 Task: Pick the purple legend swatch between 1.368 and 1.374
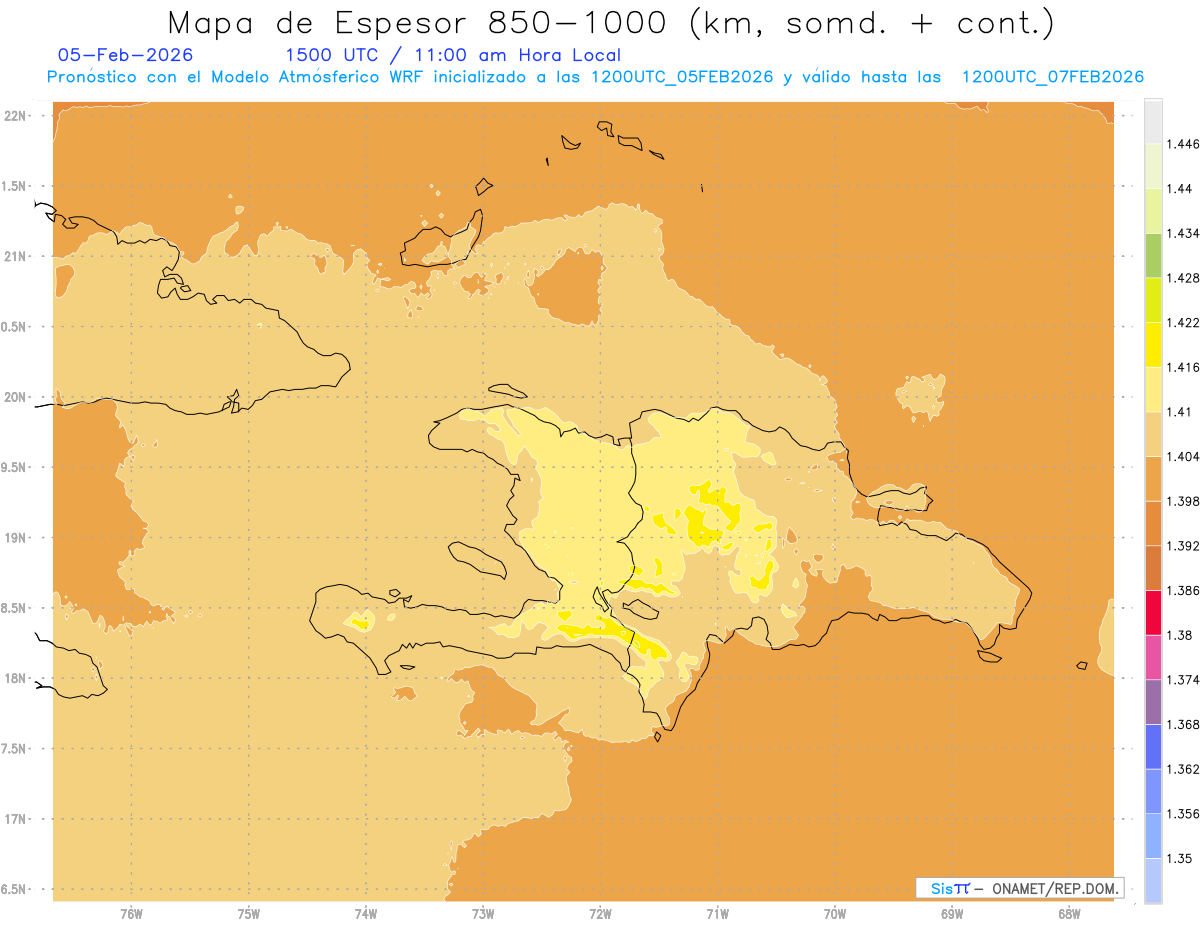(1153, 702)
